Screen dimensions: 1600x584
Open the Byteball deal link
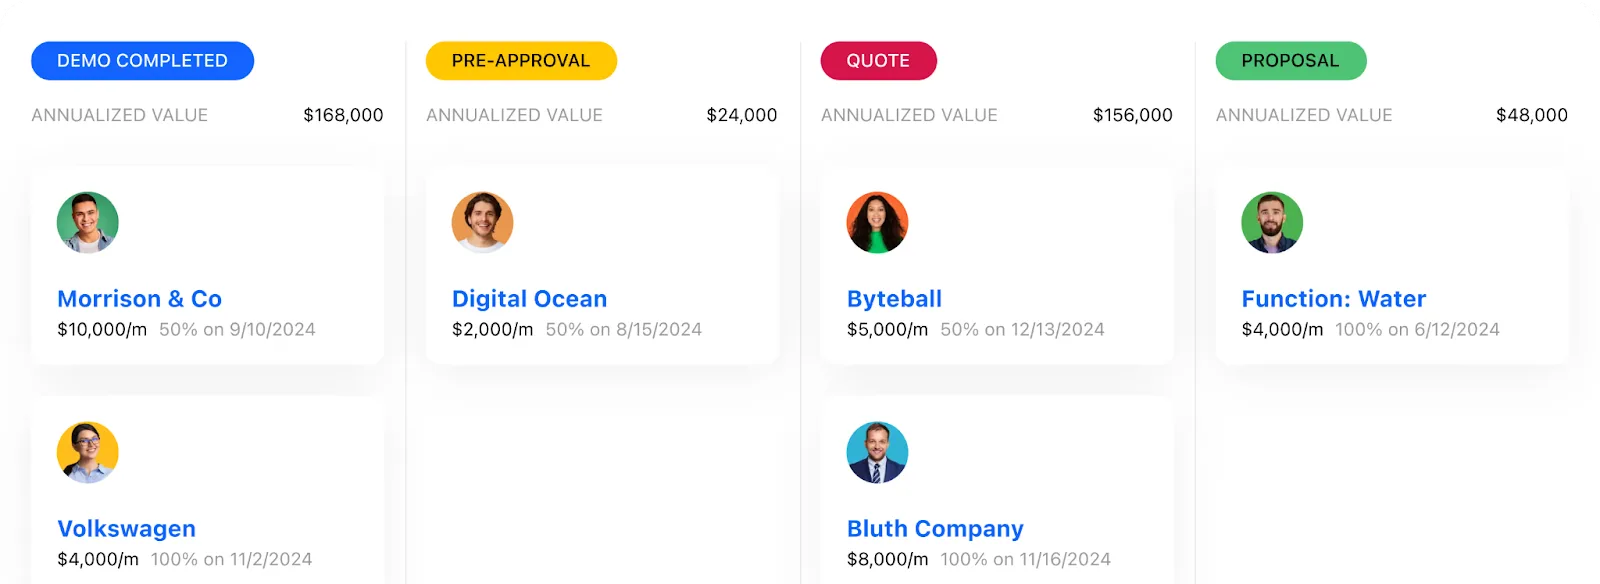(x=894, y=299)
